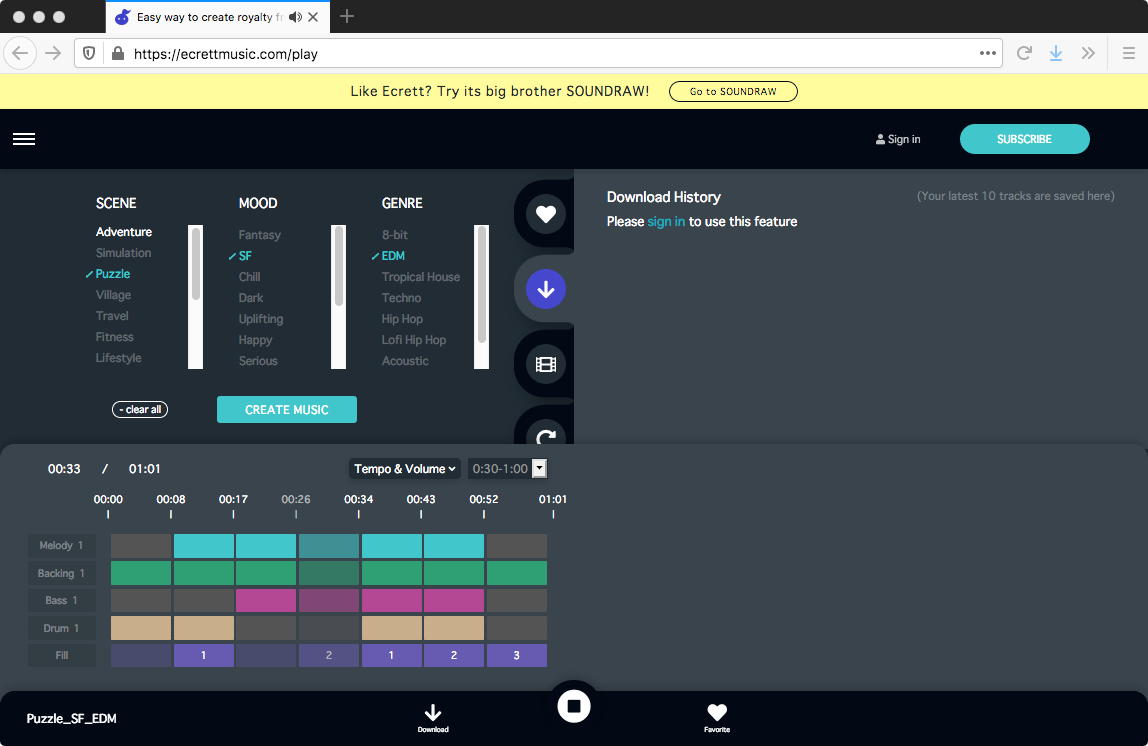Open the hamburger navigation menu
The image size is (1148, 746).
24,139
